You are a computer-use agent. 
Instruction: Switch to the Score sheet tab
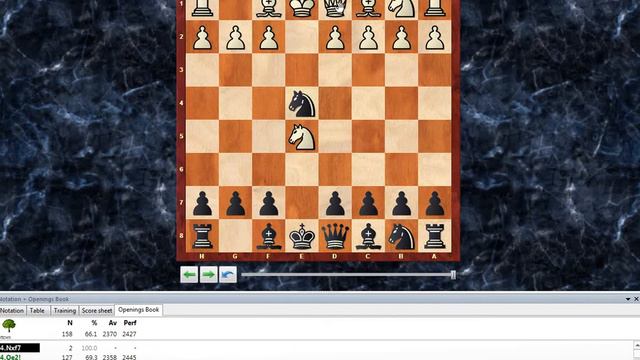click(97, 311)
